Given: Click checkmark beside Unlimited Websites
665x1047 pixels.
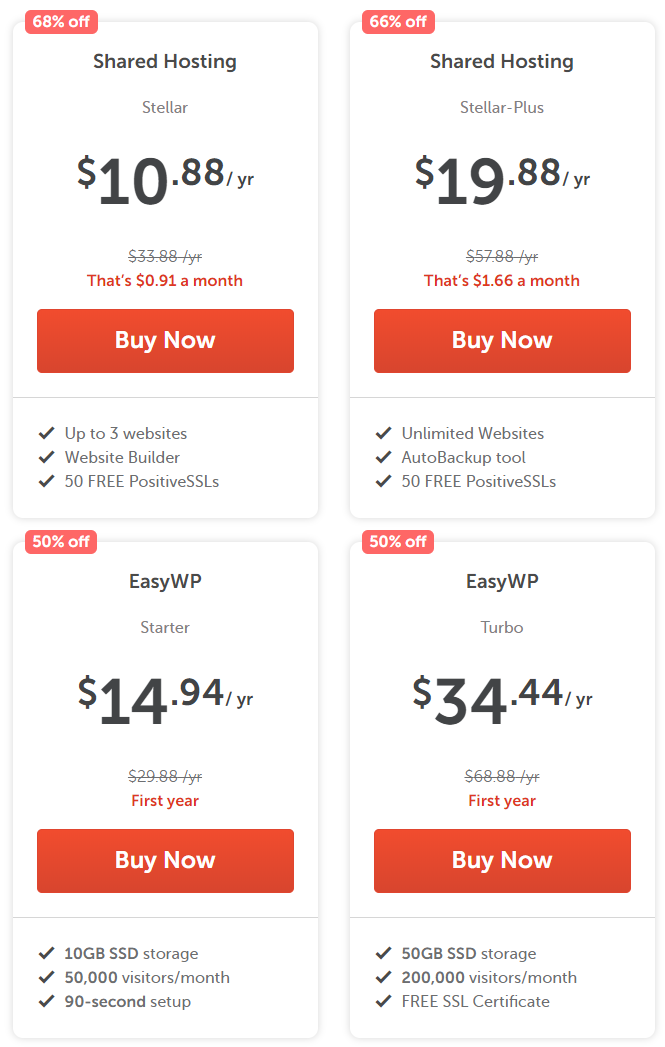Looking at the screenshot, I should tap(383, 433).
